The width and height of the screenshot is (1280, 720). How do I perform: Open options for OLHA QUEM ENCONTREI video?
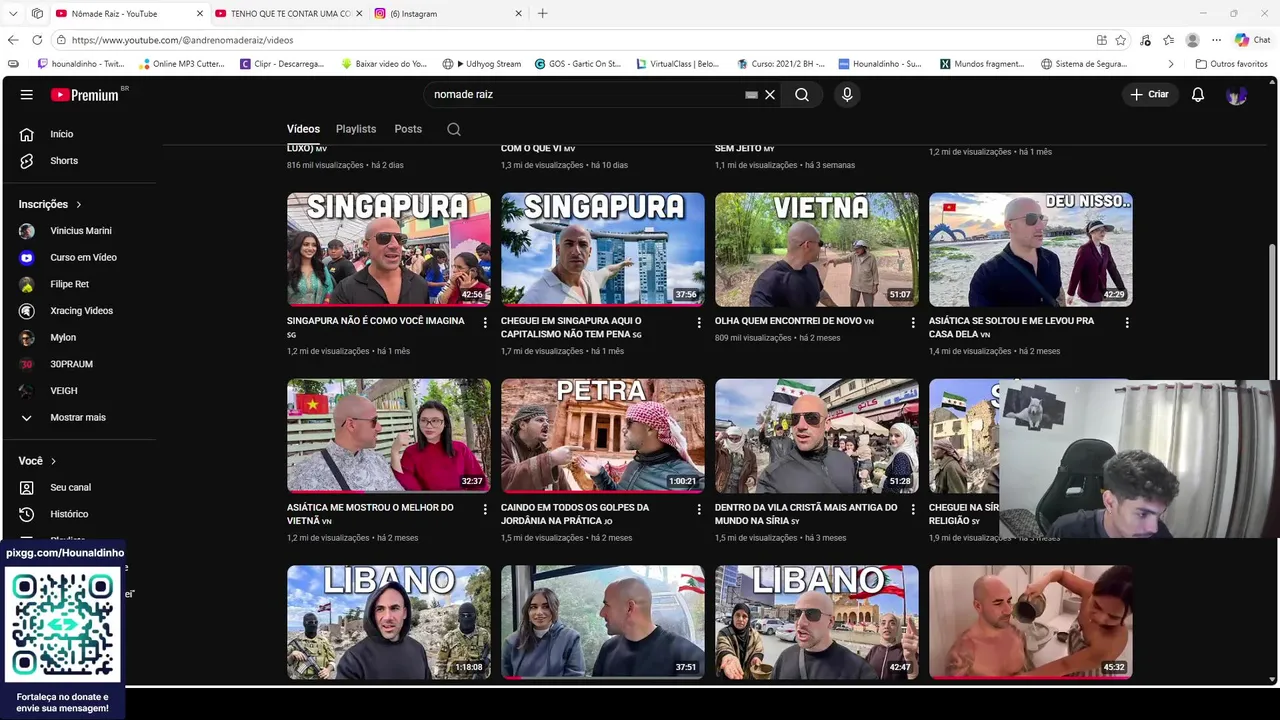click(x=913, y=322)
